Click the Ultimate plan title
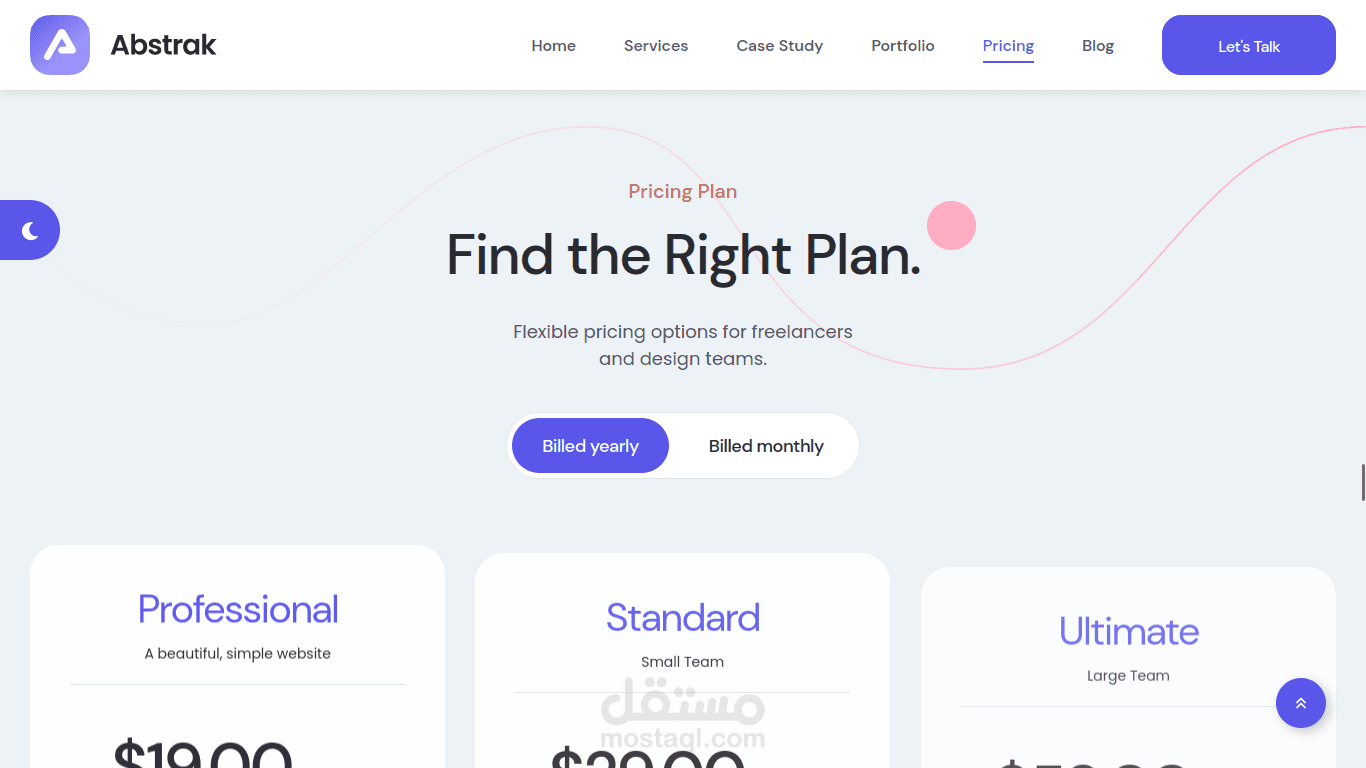 pos(1128,631)
